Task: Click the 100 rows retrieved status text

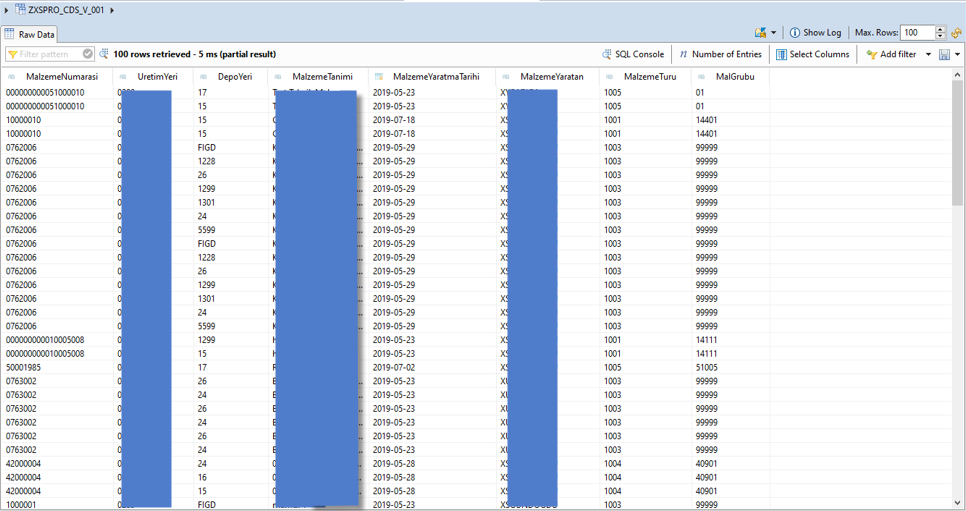Action: (x=194, y=54)
